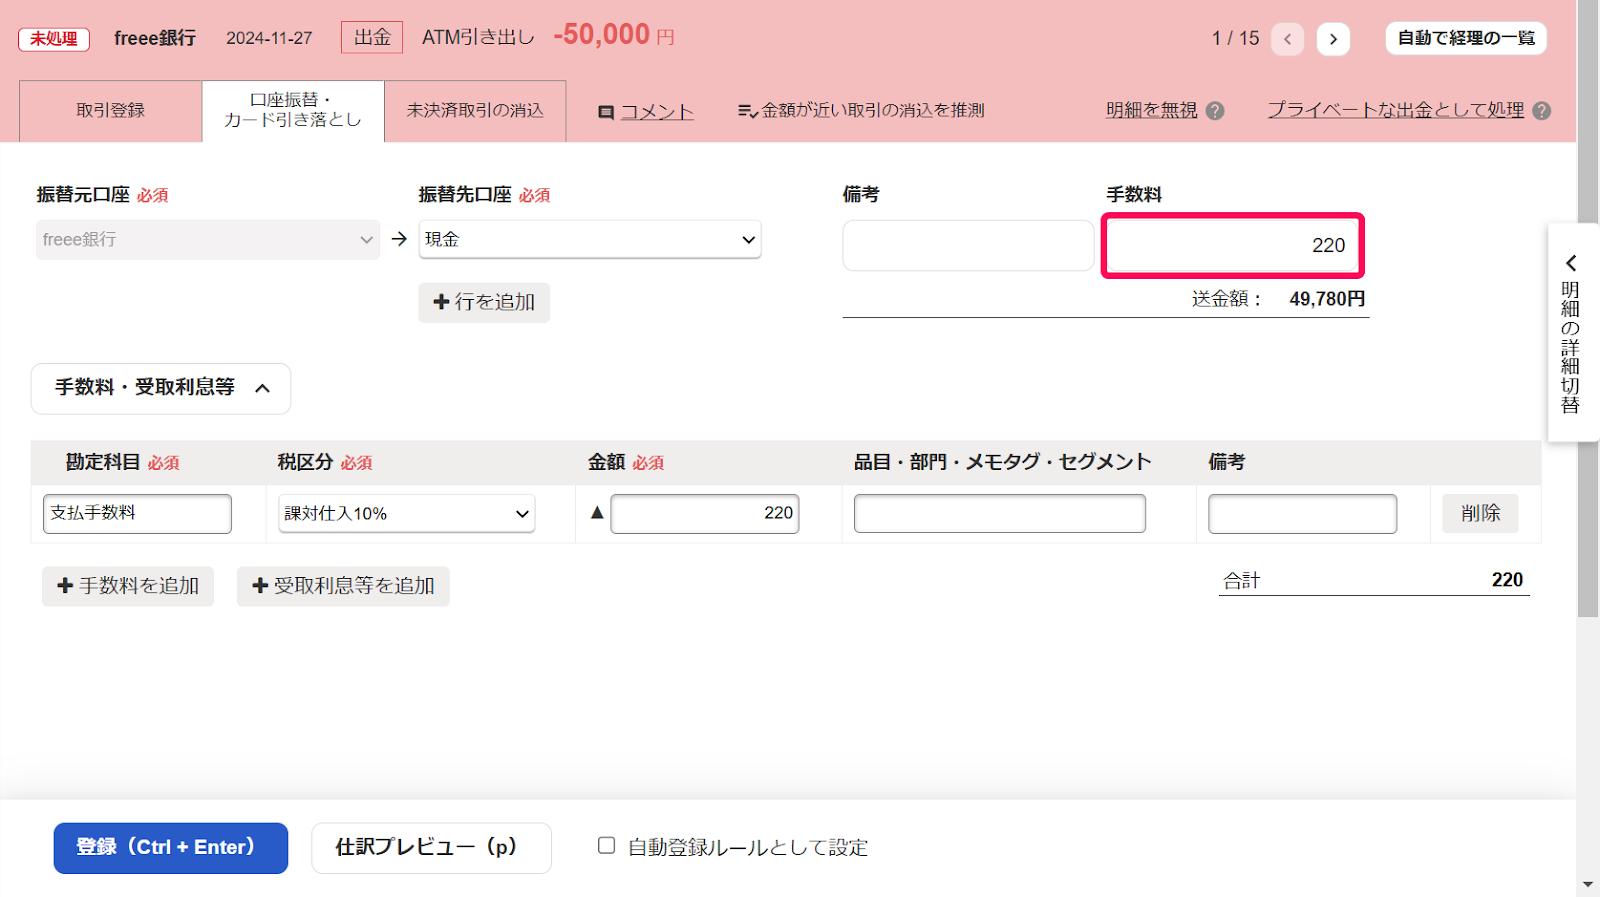Screen dimensions: 1600x897
Task: Open 仕訳プレビュー (p) button
Action: tap(431, 848)
